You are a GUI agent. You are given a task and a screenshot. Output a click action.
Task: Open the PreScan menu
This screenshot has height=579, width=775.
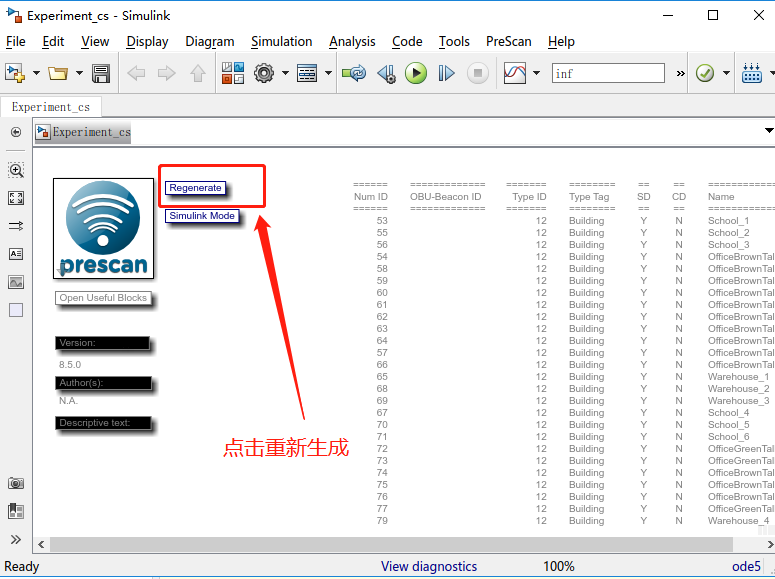point(509,42)
